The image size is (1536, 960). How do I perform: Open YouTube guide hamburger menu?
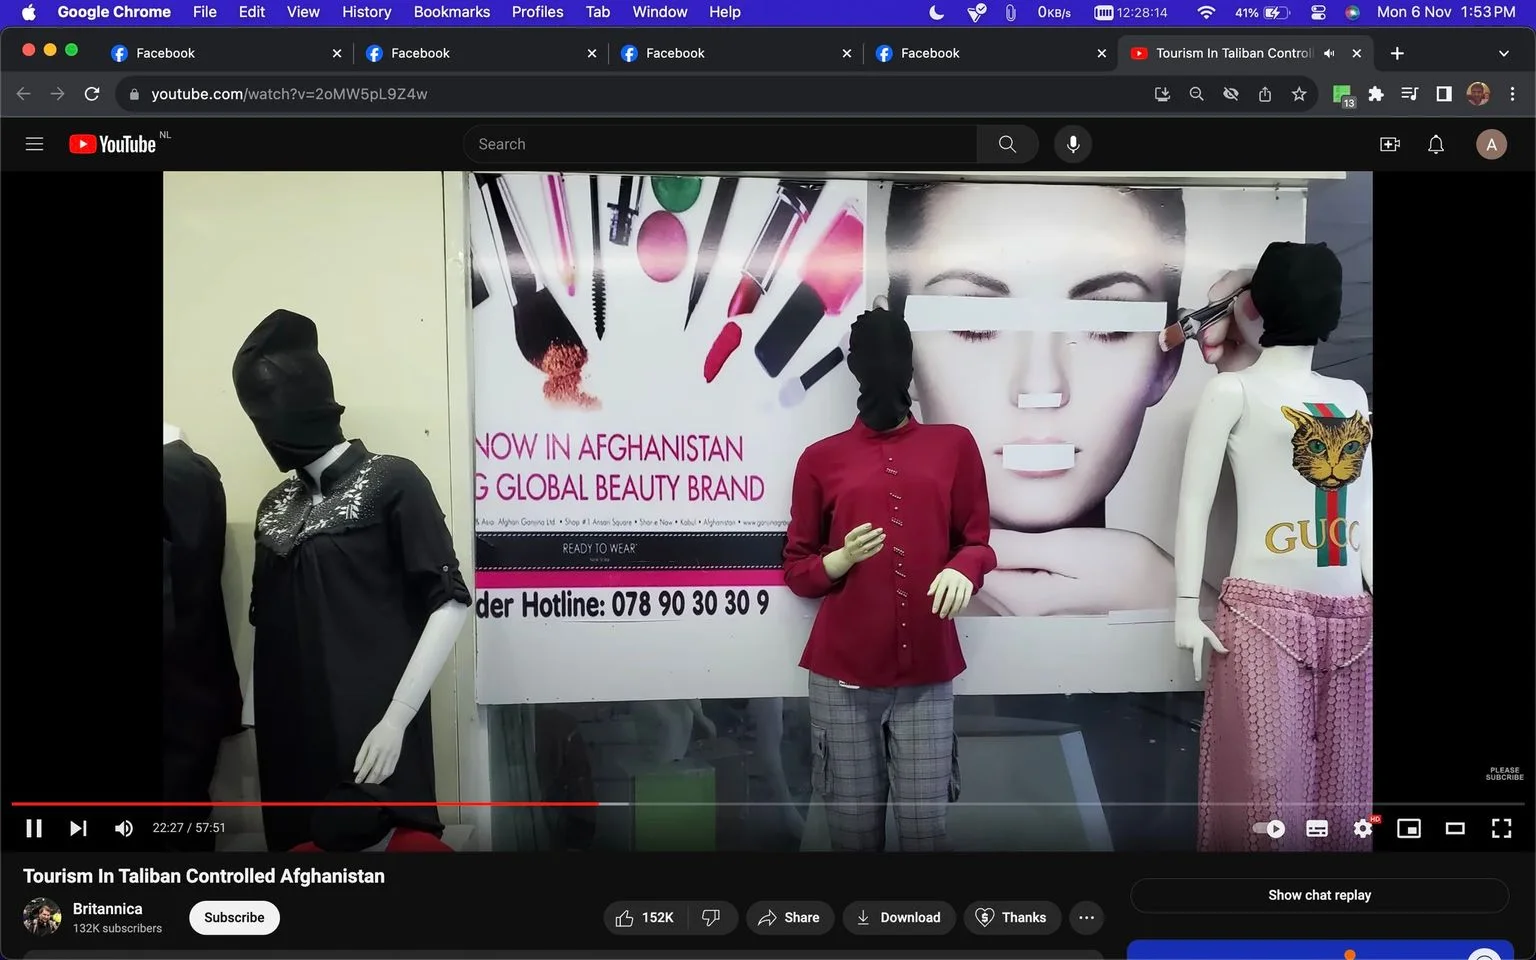click(x=34, y=144)
